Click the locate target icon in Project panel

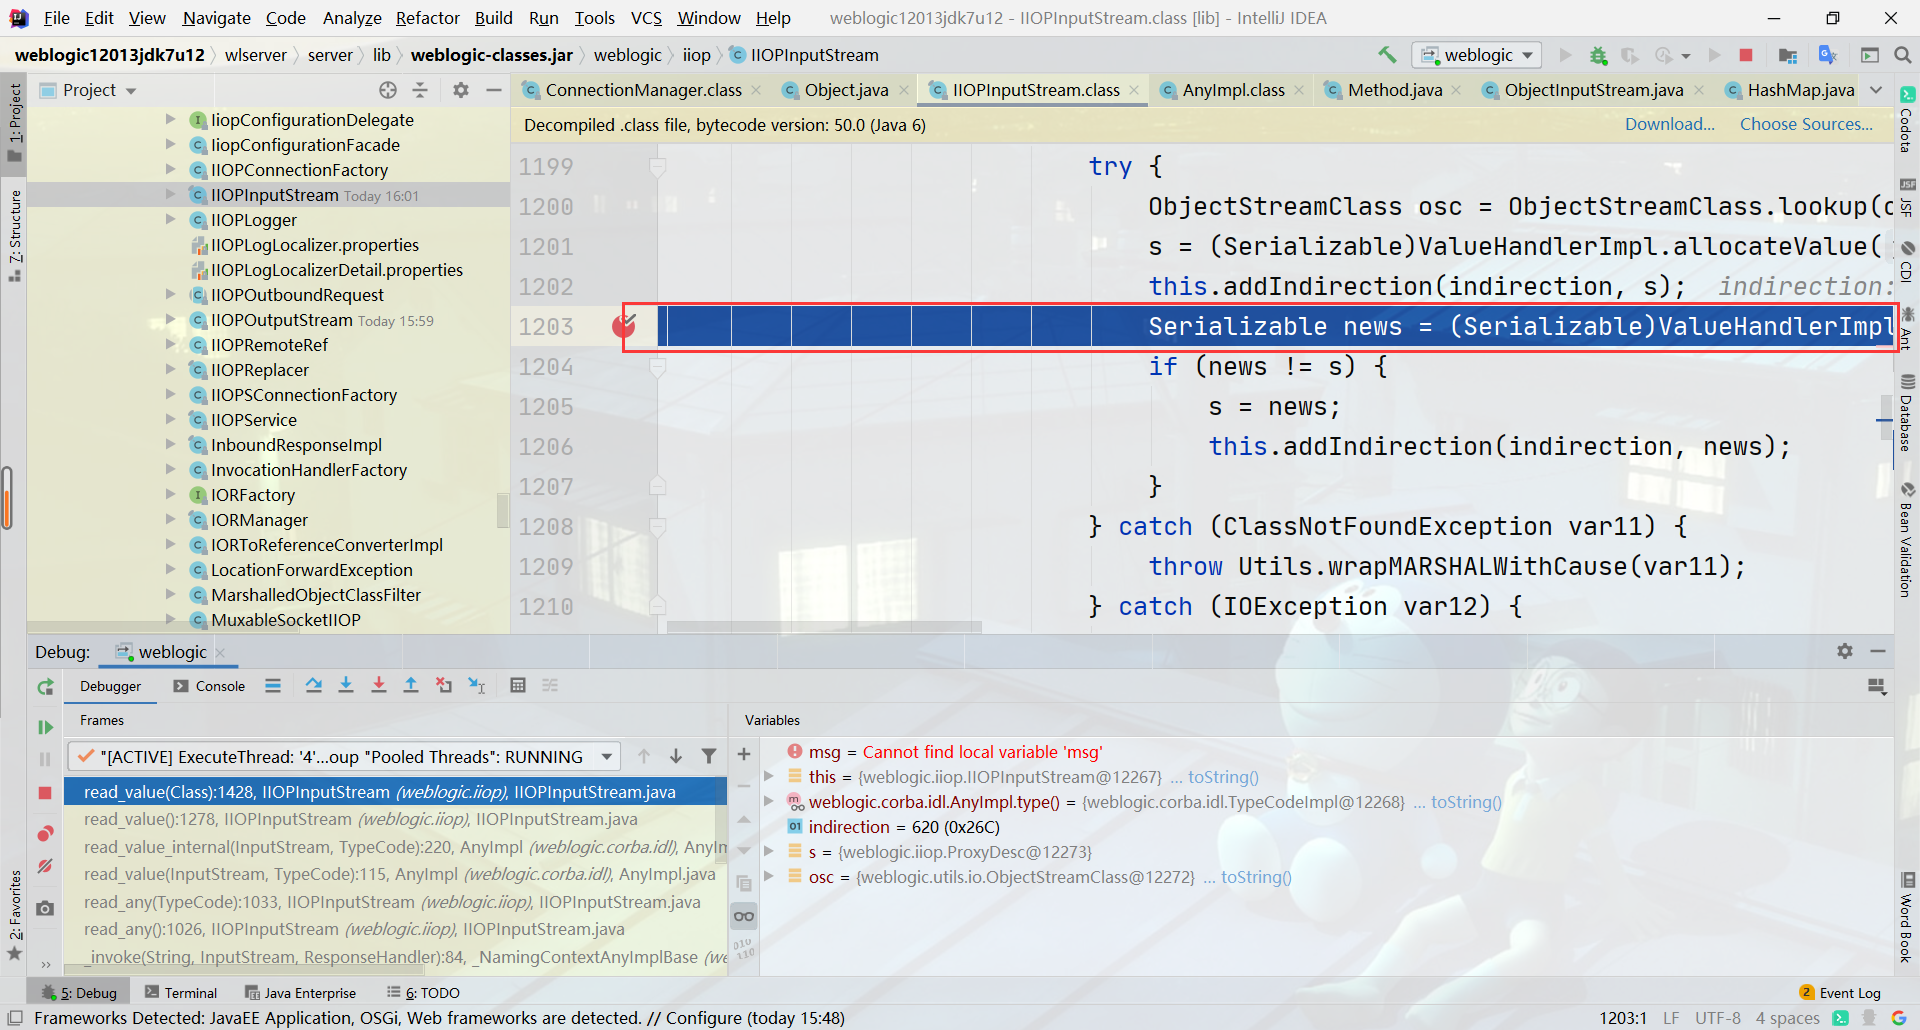point(388,90)
